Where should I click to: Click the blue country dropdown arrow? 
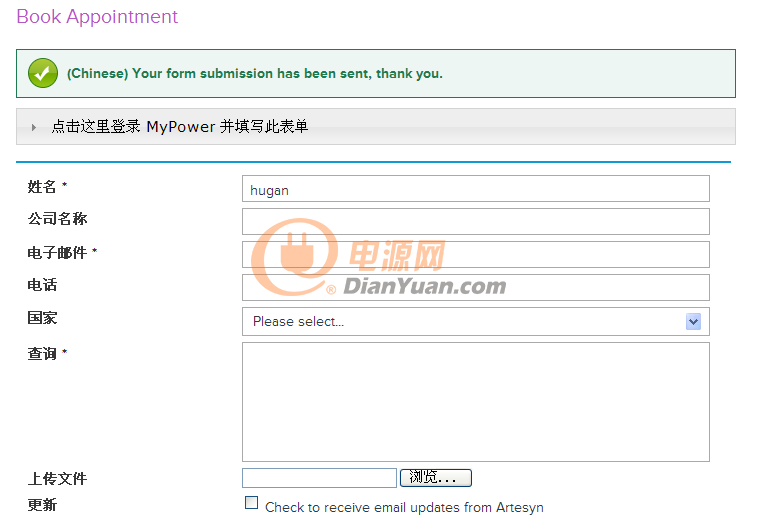(x=693, y=321)
